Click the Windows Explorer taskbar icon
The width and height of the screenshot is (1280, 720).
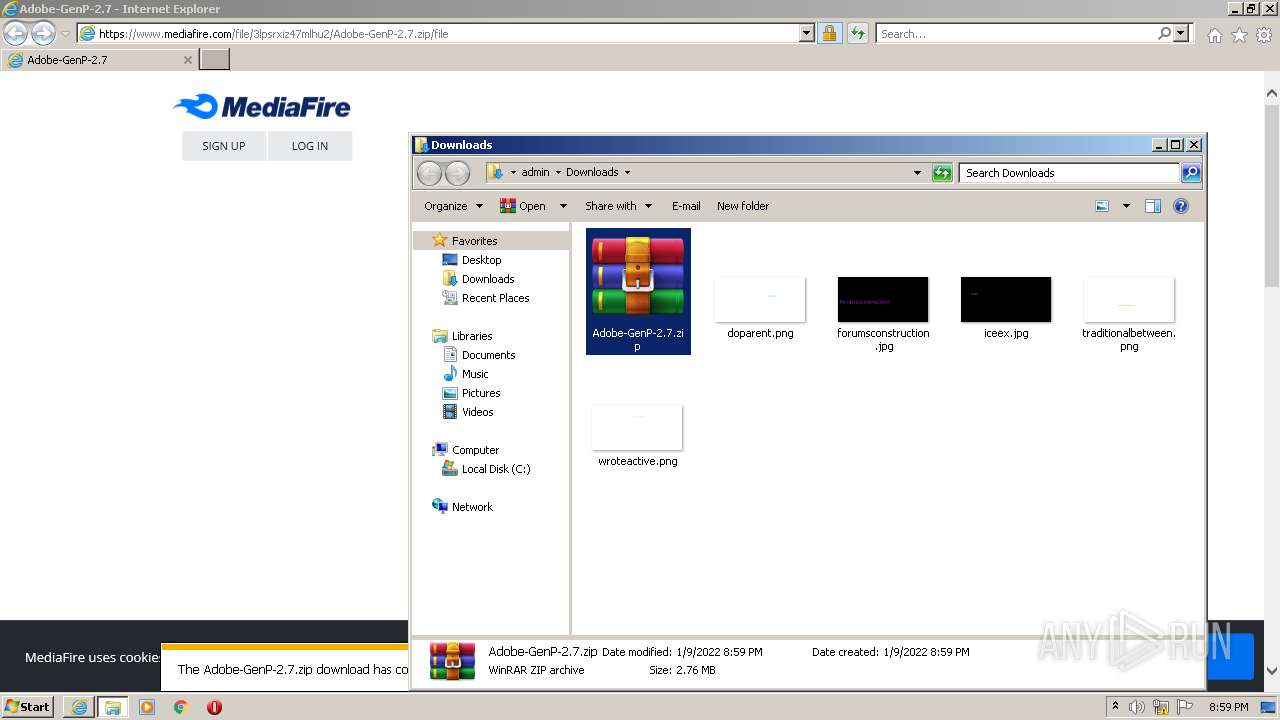click(113, 707)
